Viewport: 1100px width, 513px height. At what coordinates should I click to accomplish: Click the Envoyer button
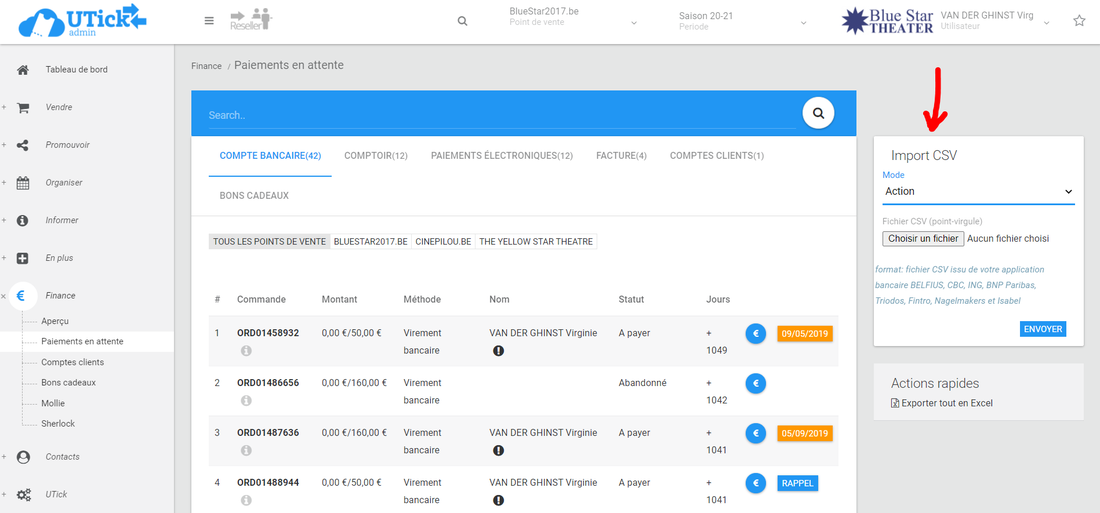pos(1043,329)
